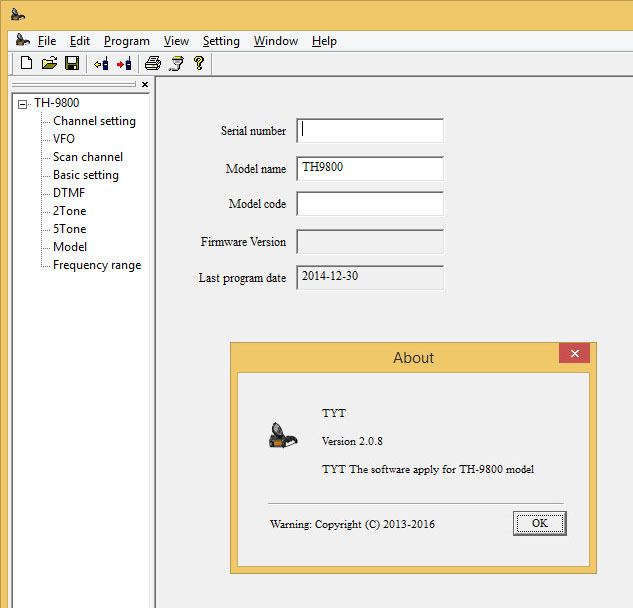Click the Version 2.0.8 text
The image size is (633, 608).
(352, 441)
